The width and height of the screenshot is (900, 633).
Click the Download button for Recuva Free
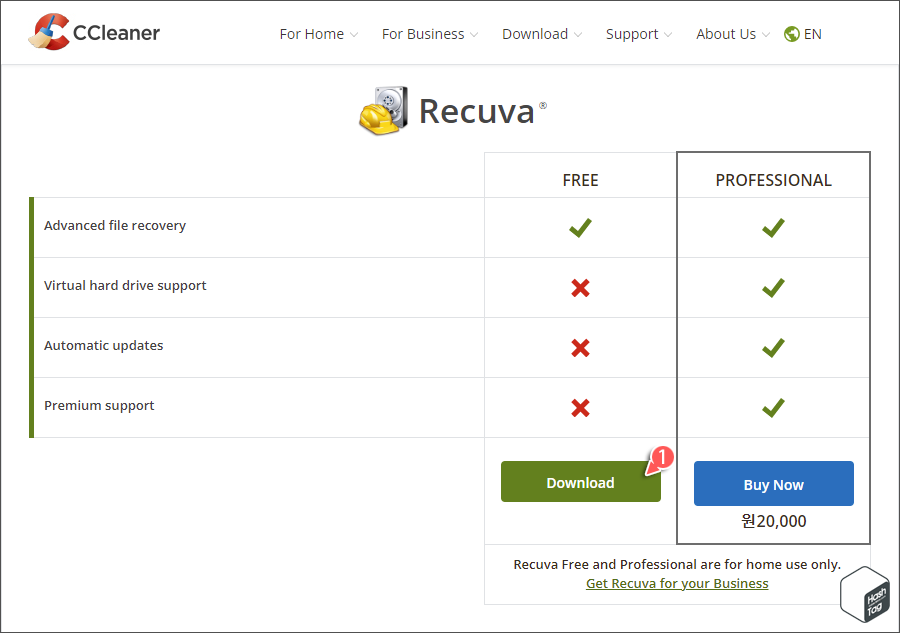[x=580, y=481]
